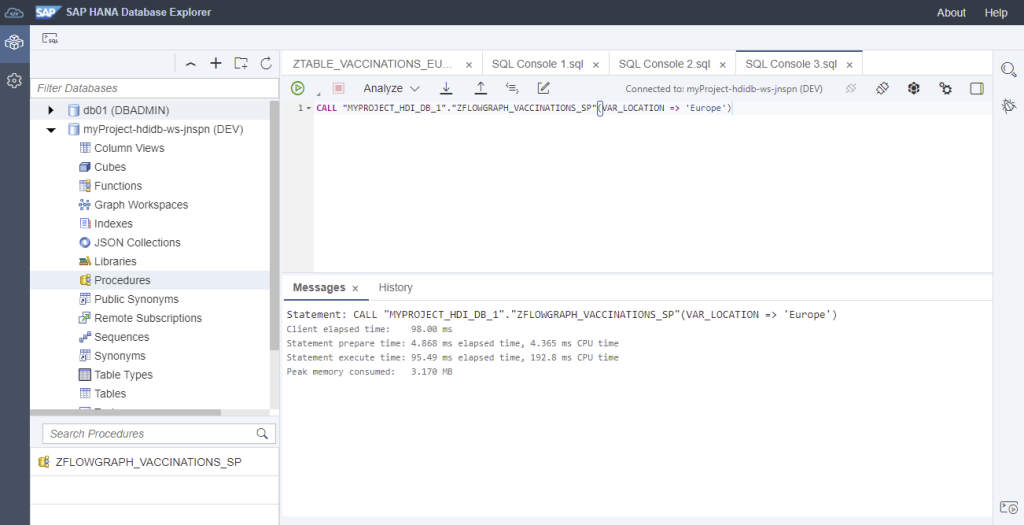This screenshot has height=525, width=1024.
Task: Open Sequences in the tree
Action: coord(121,337)
